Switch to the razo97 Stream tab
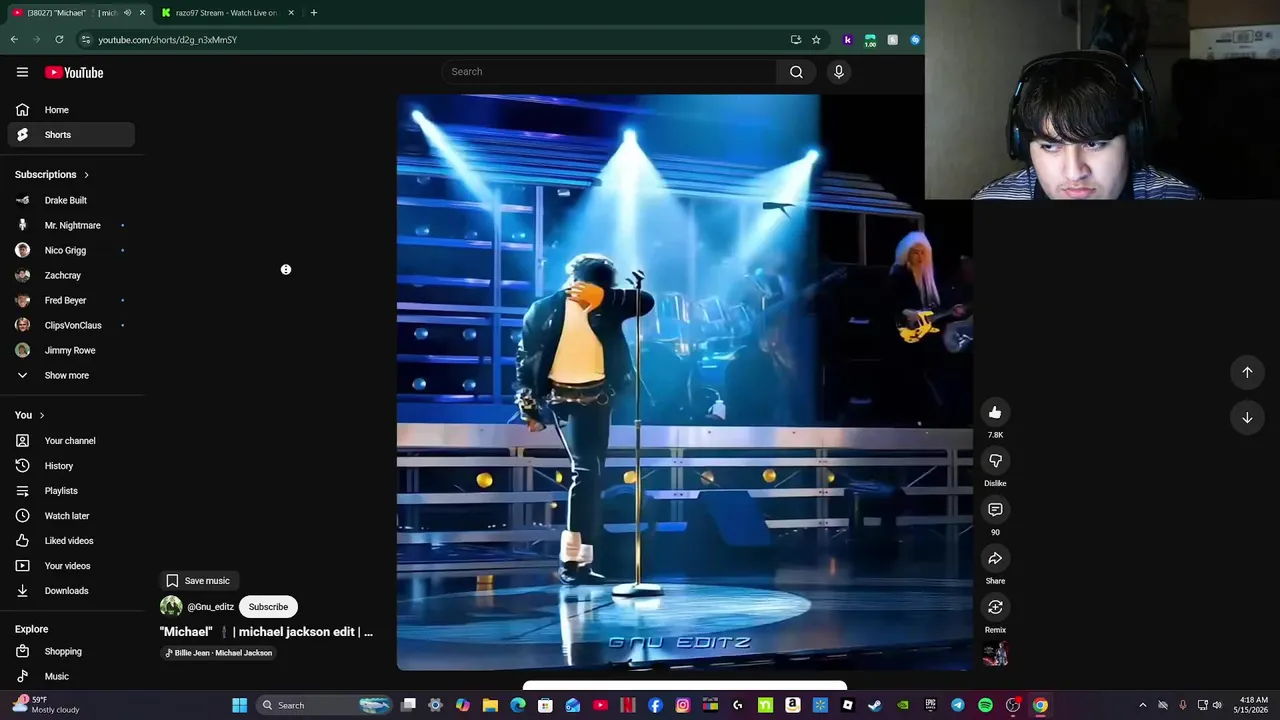Image resolution: width=1280 pixels, height=720 pixels. pos(225,13)
